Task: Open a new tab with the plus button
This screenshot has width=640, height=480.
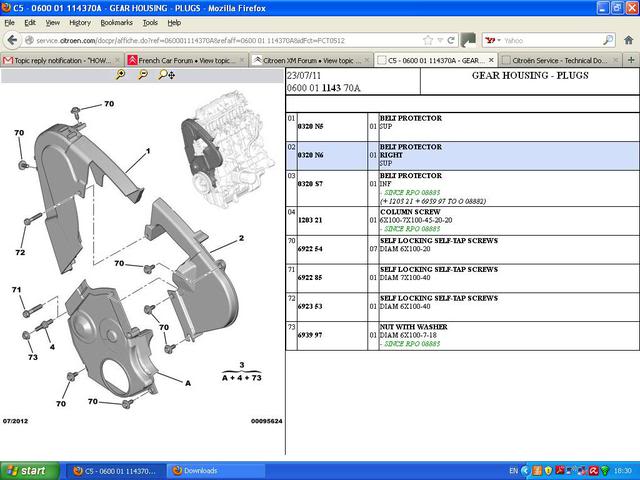Action: 631,60
